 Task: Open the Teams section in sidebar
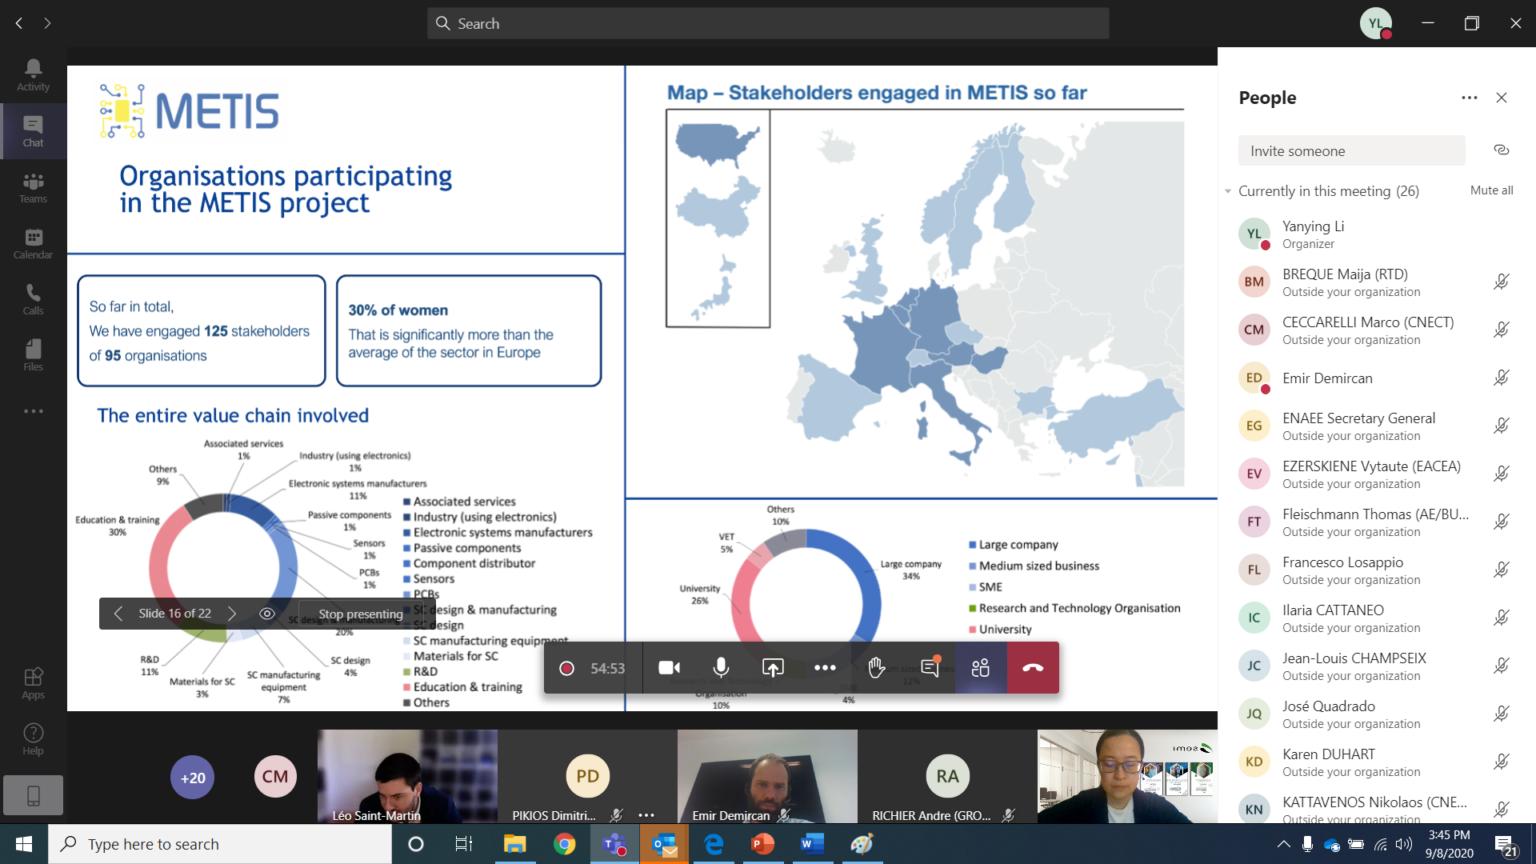tap(33, 186)
